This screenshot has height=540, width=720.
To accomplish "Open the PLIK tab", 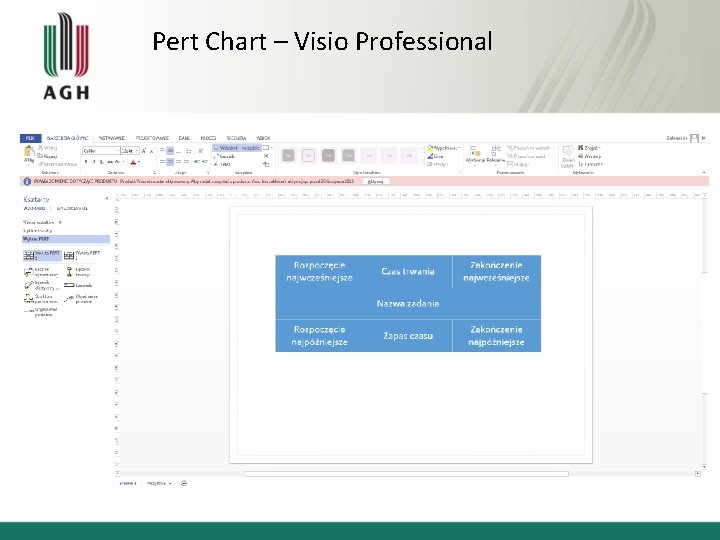I will [x=30, y=138].
